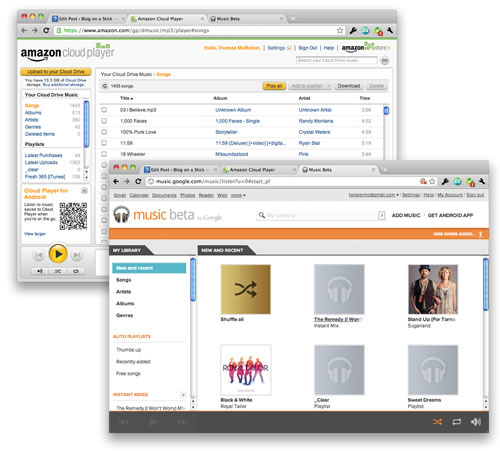500x451 pixels.
Task: Open Randy Montana artist link
Action: point(316,121)
